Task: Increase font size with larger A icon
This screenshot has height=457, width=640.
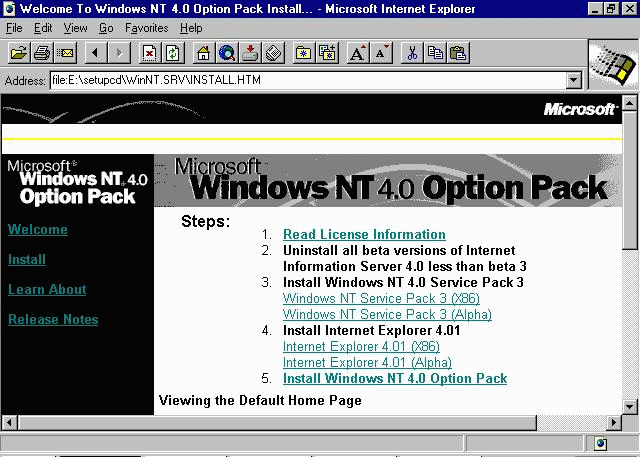Action: 357,53
